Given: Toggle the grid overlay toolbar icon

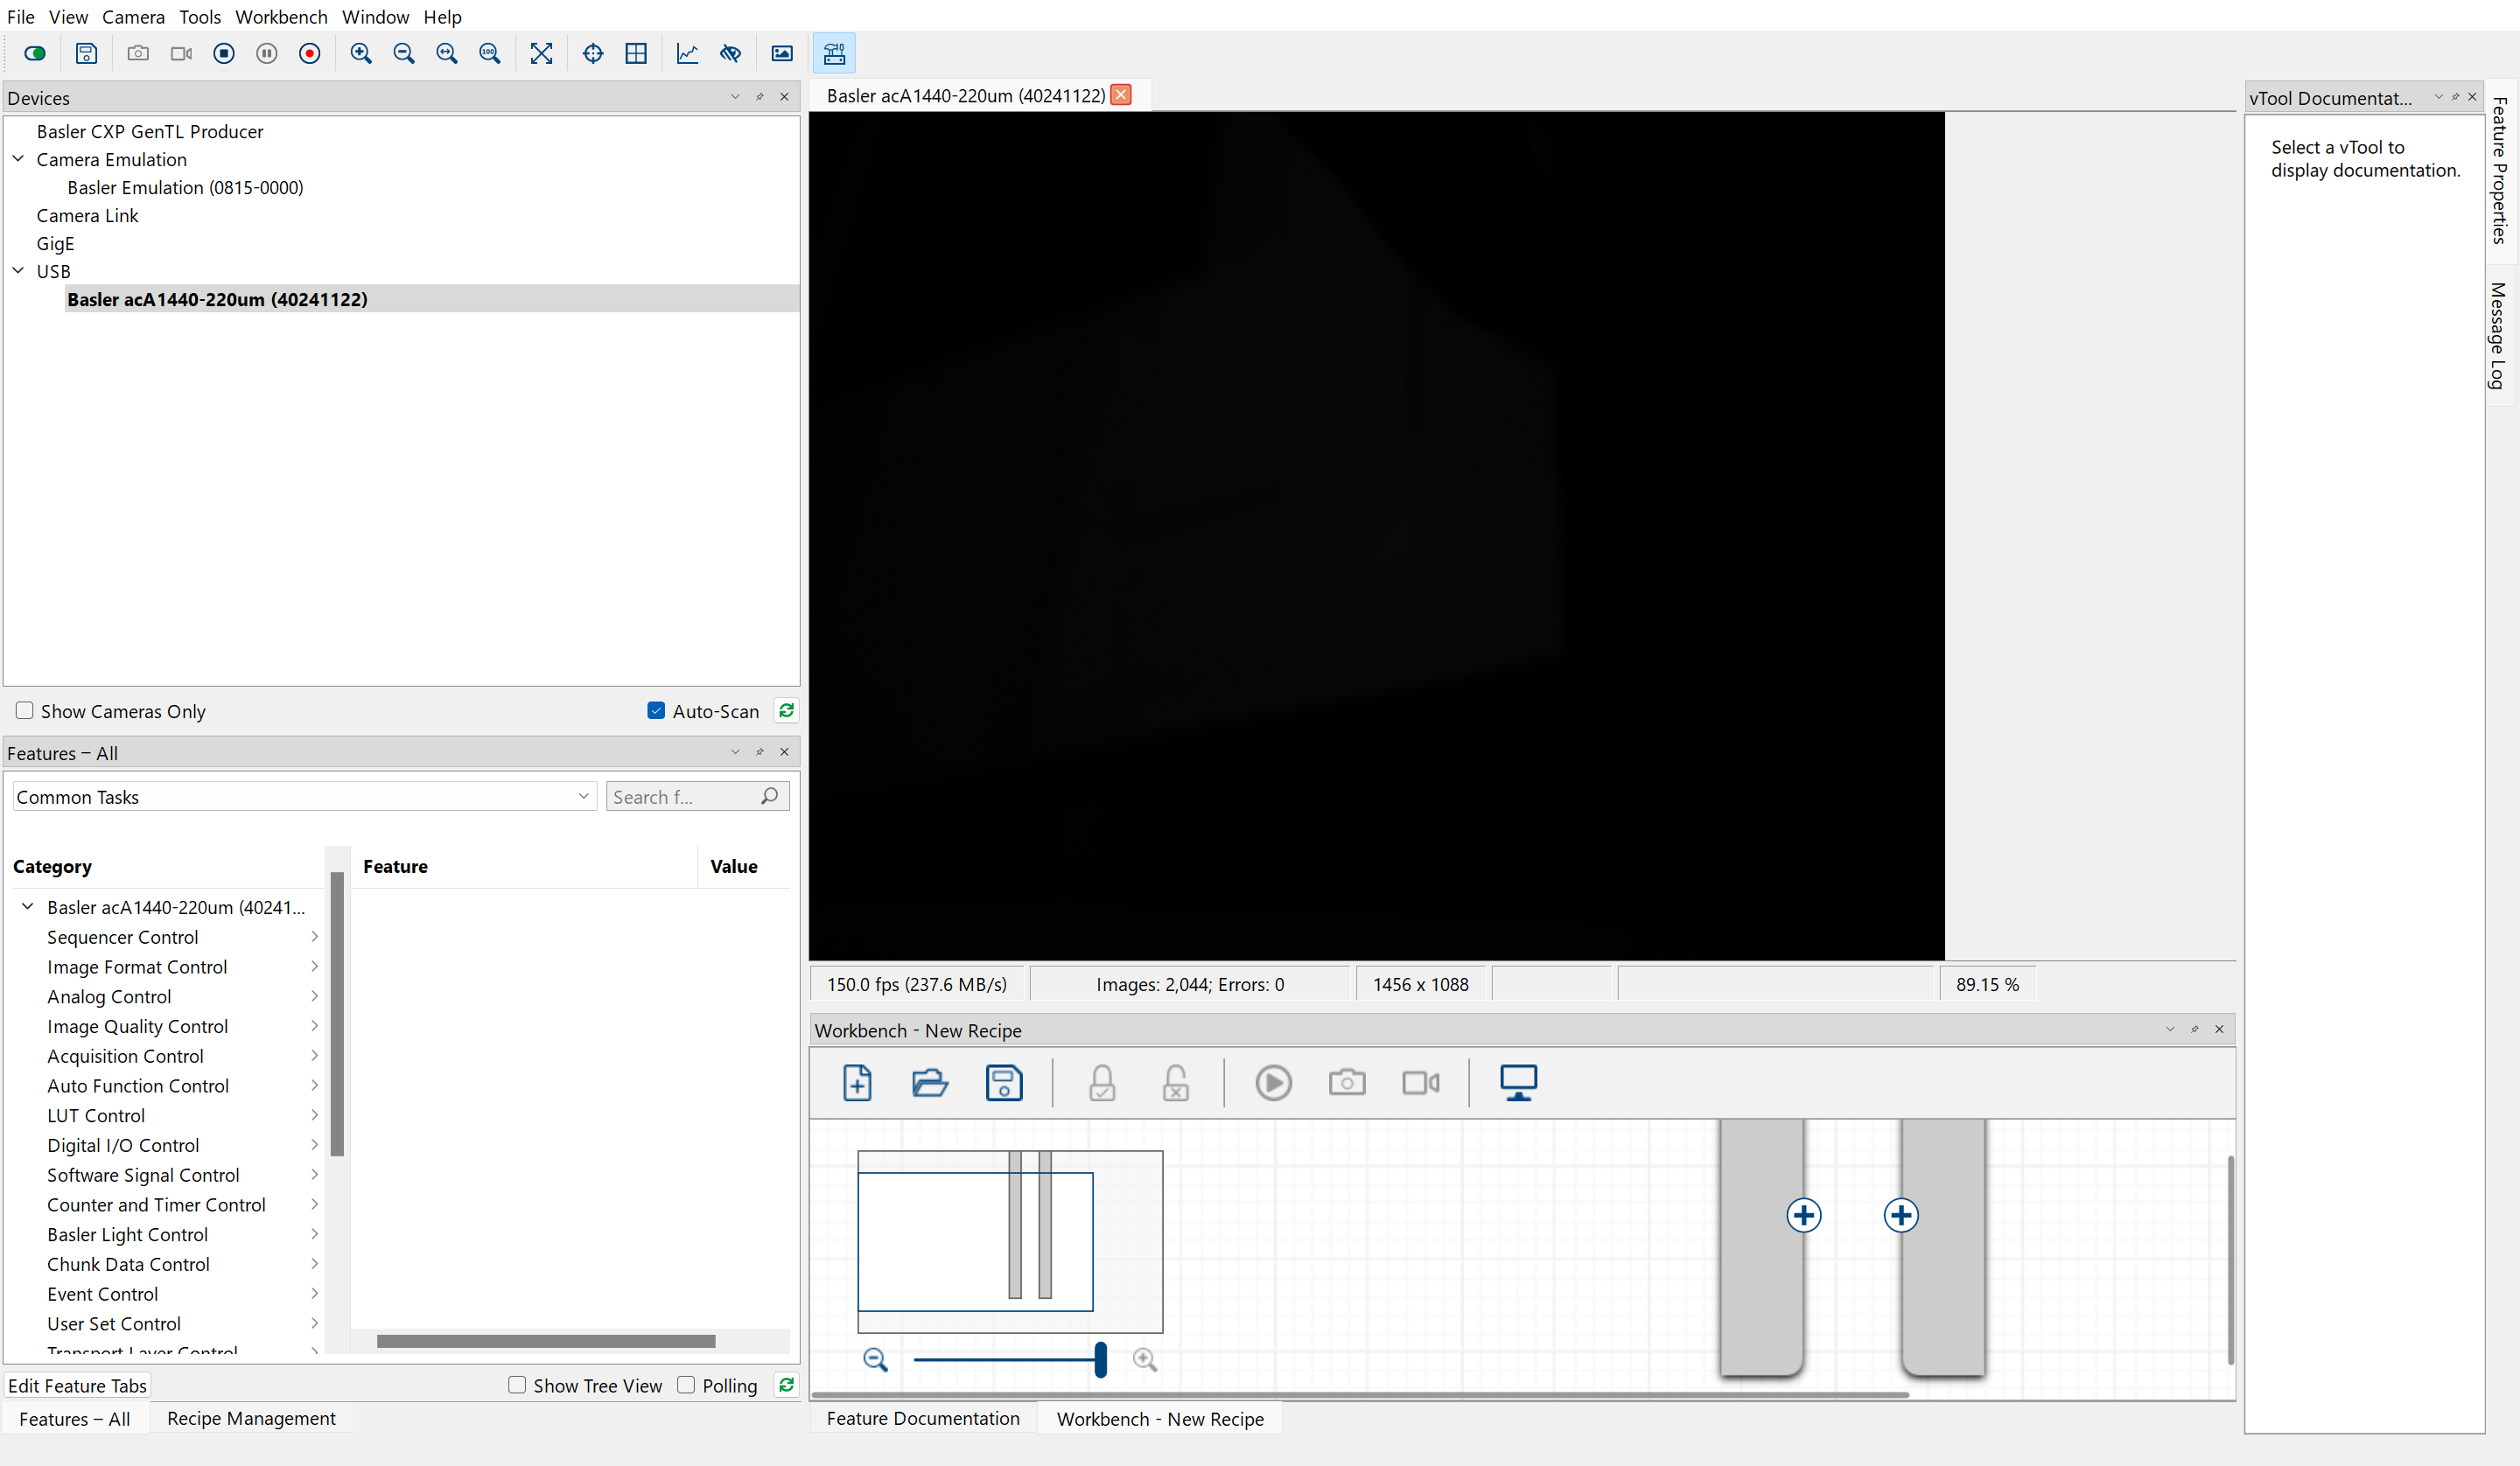Looking at the screenshot, I should tap(636, 54).
